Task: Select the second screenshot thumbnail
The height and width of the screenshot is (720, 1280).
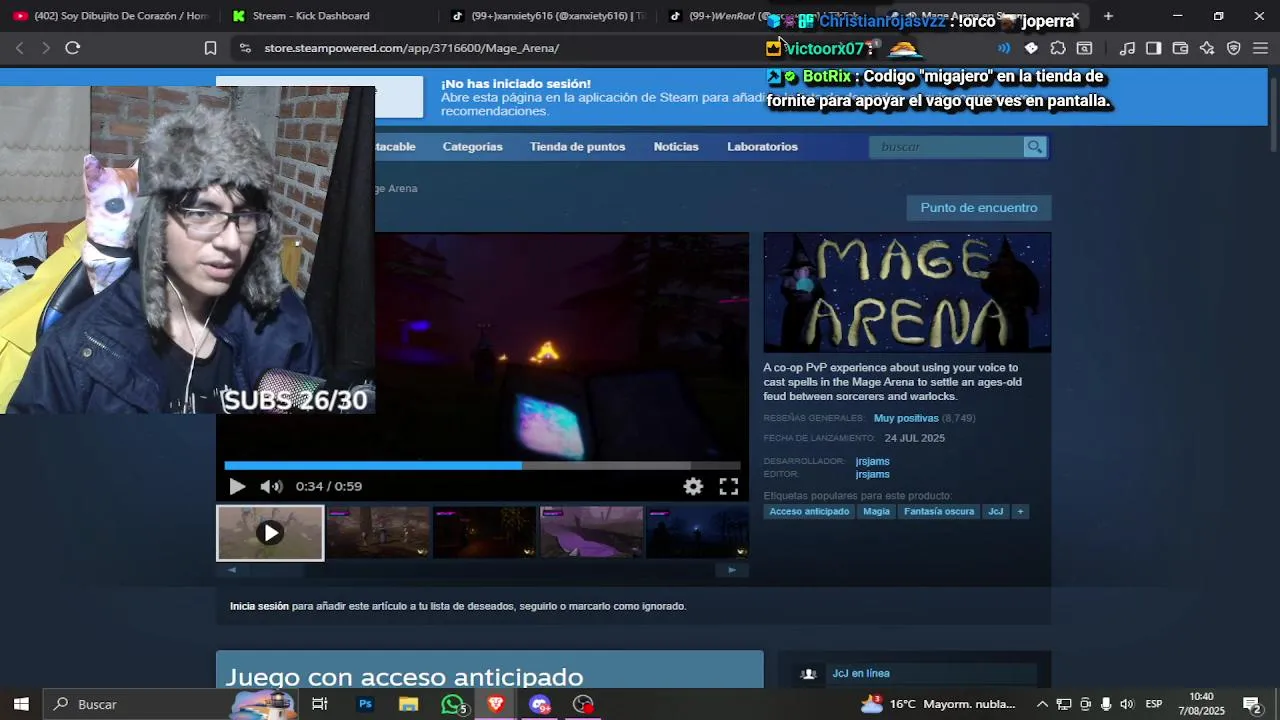Action: [378, 532]
